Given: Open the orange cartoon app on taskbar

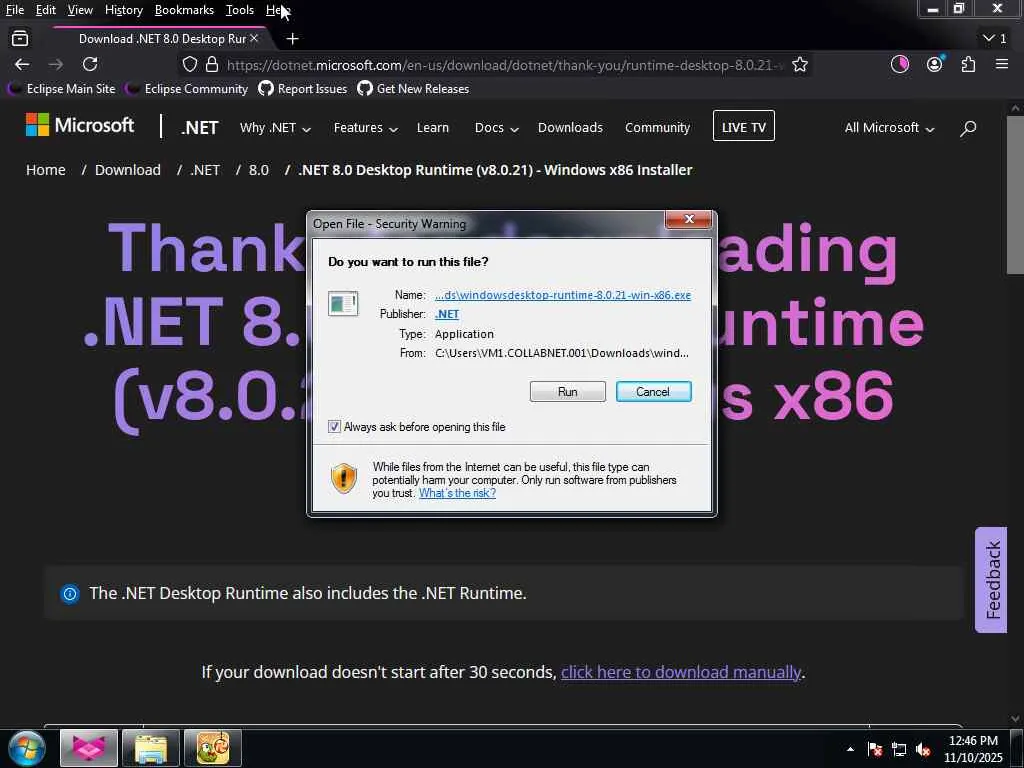Looking at the screenshot, I should click(213, 748).
